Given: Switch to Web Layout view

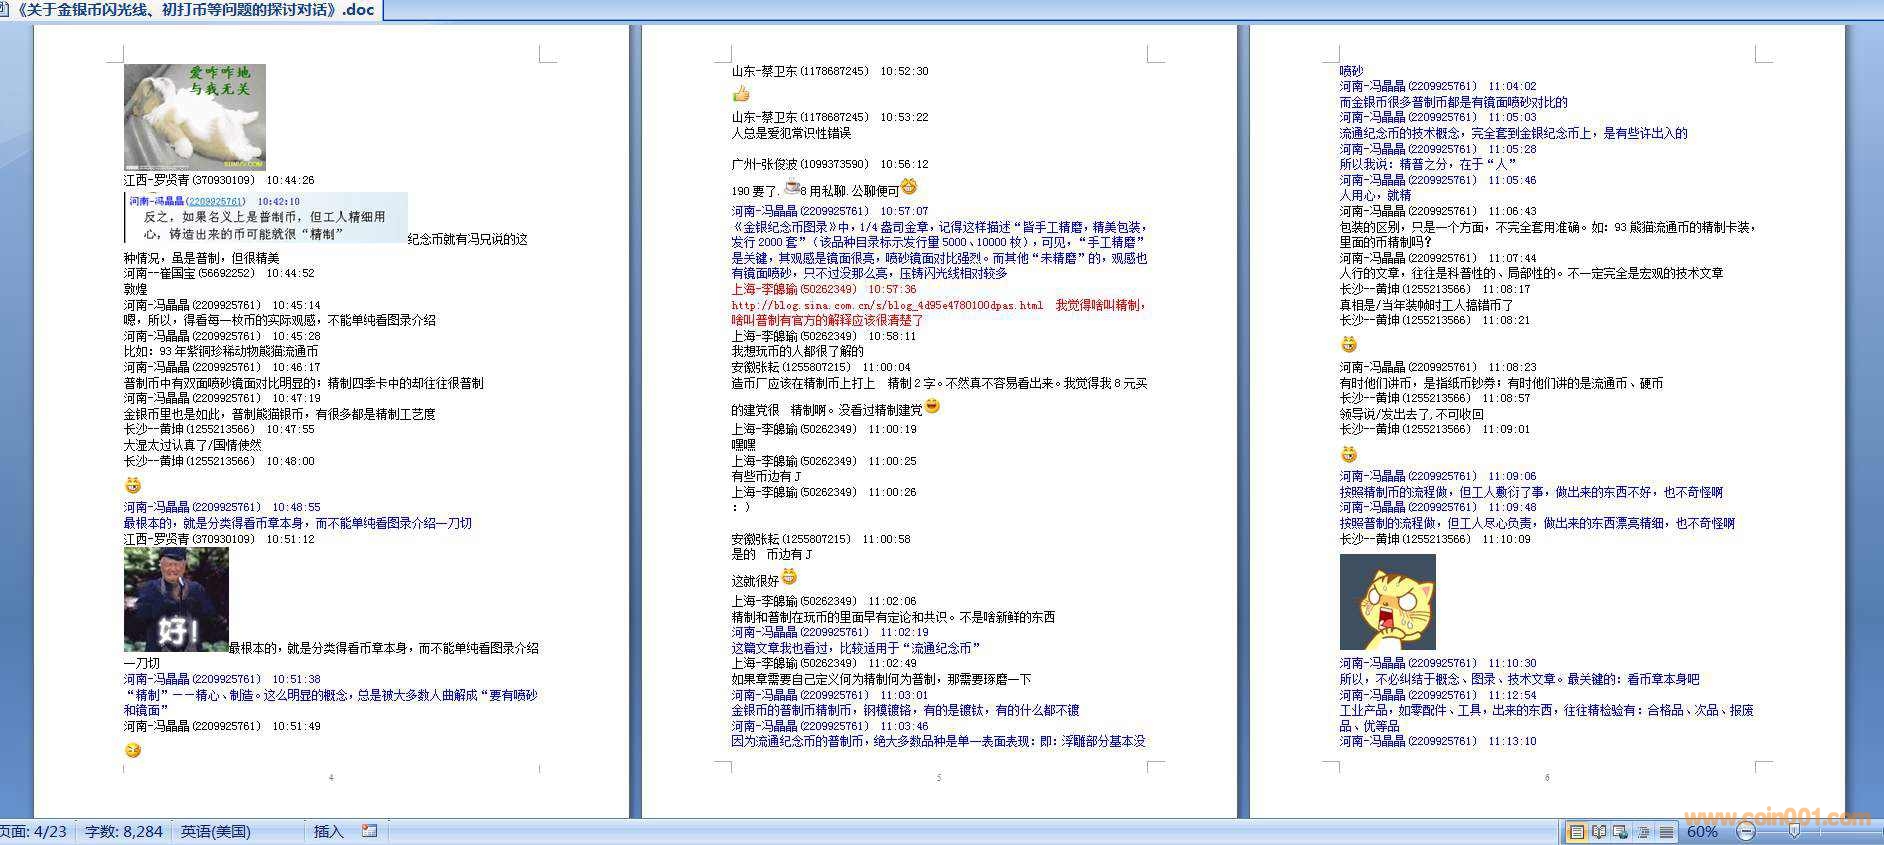Looking at the screenshot, I should pyautogui.click(x=1620, y=832).
